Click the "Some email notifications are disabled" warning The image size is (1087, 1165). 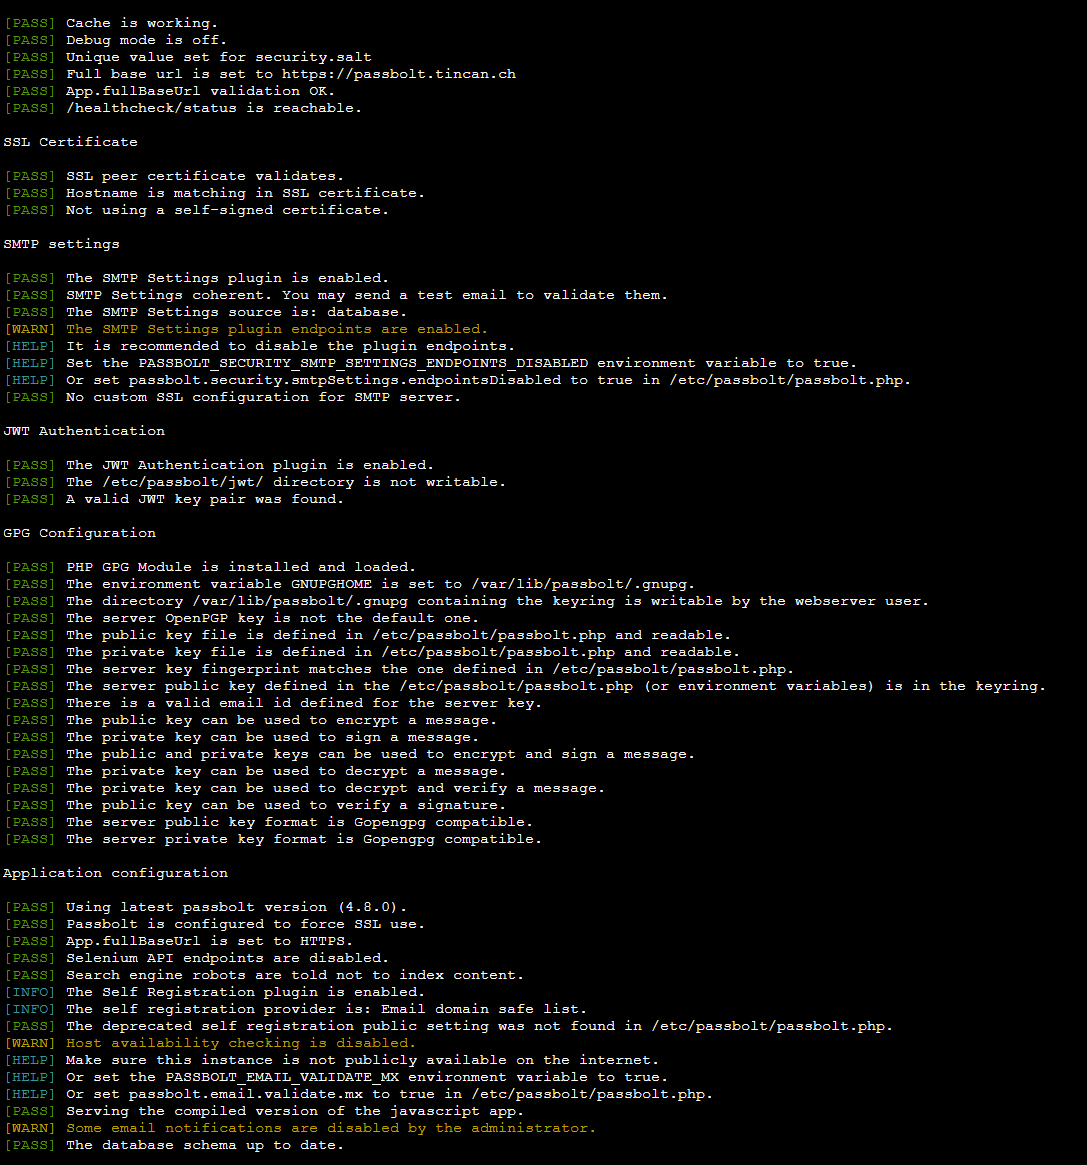[x=330, y=1128]
